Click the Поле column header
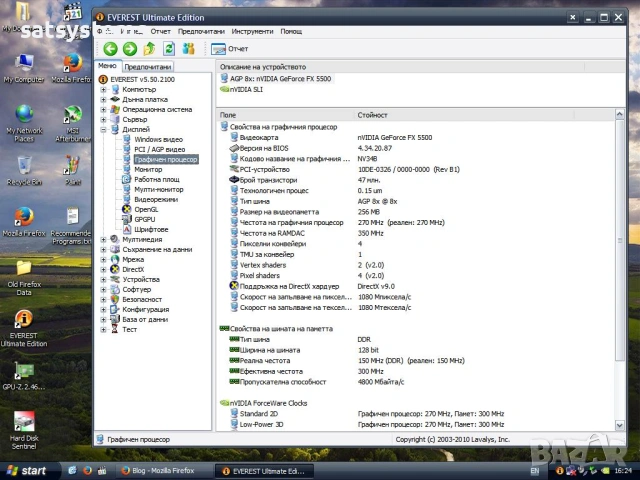The image size is (640, 480). point(285,115)
